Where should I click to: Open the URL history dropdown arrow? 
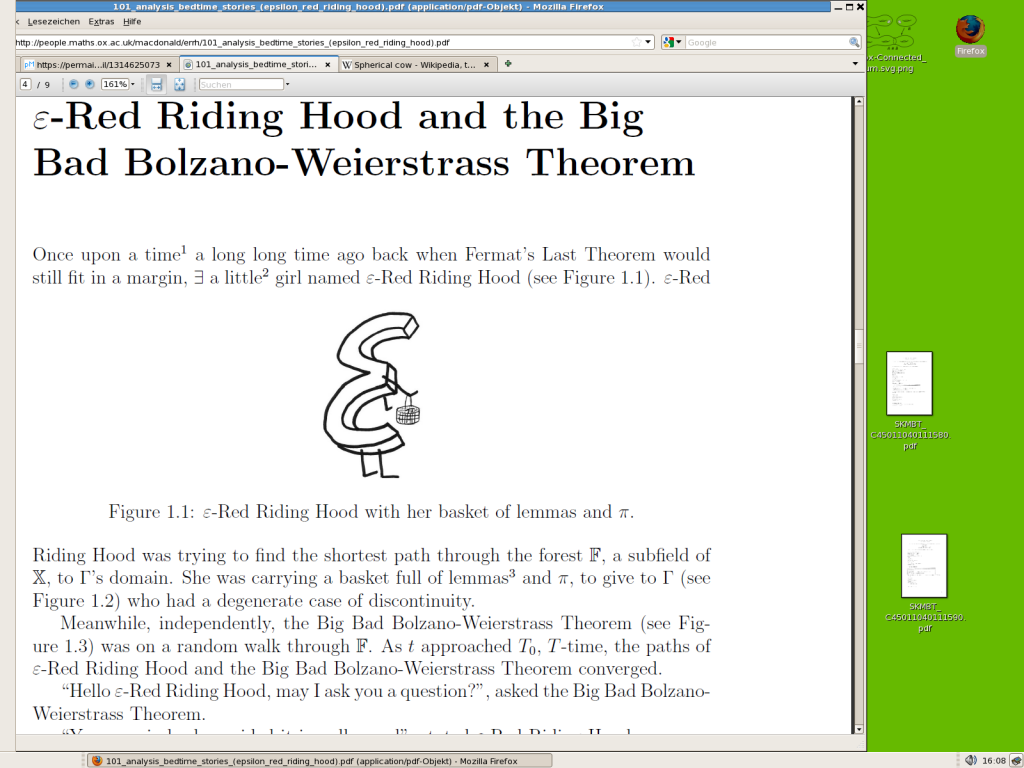pos(649,43)
